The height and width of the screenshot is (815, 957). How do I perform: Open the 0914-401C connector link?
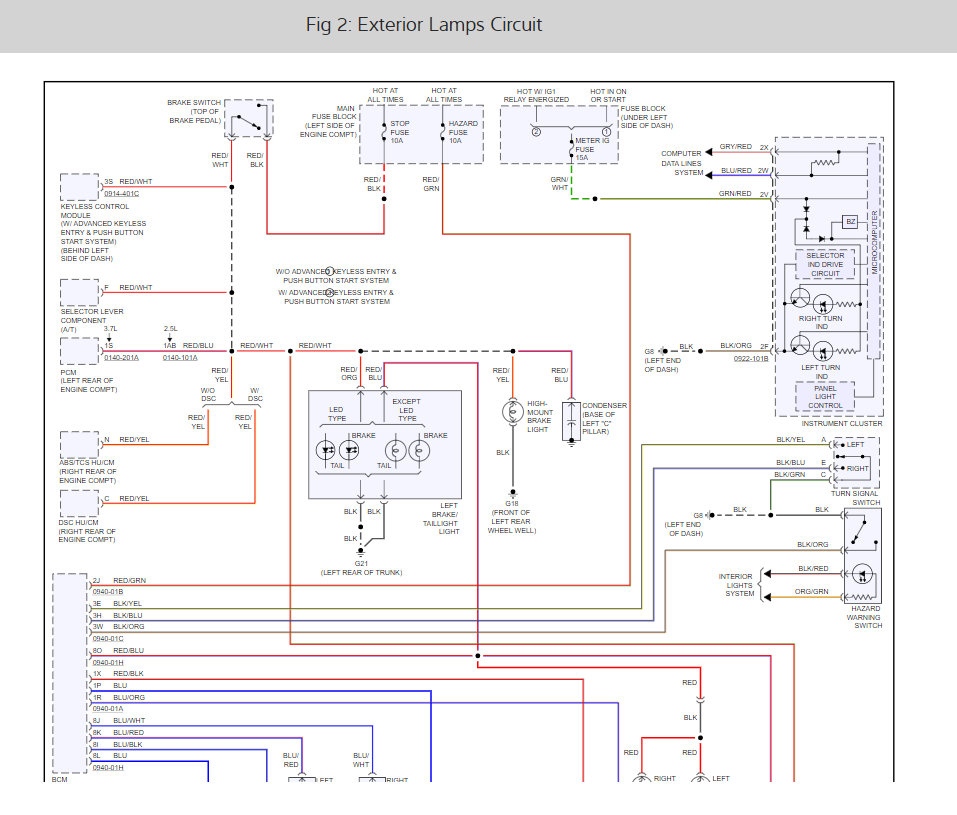point(121,194)
